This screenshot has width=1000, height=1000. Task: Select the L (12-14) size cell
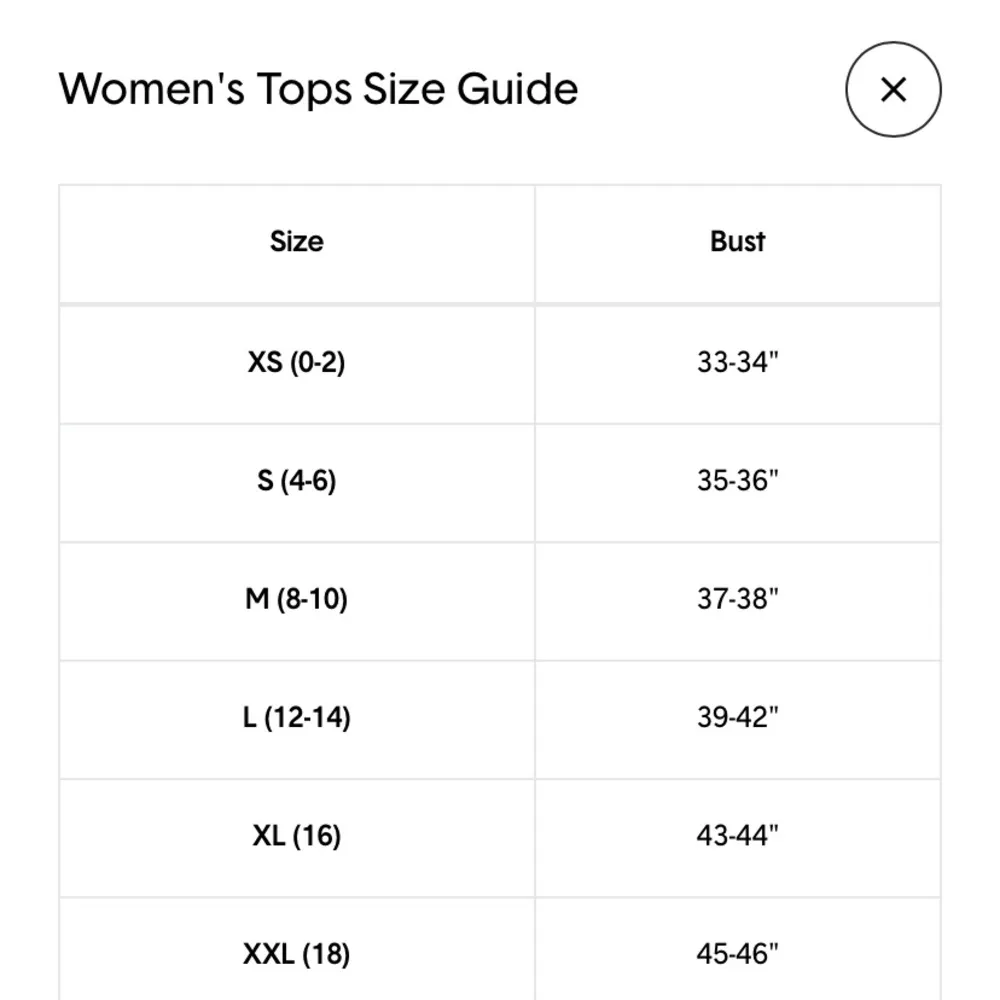(297, 718)
